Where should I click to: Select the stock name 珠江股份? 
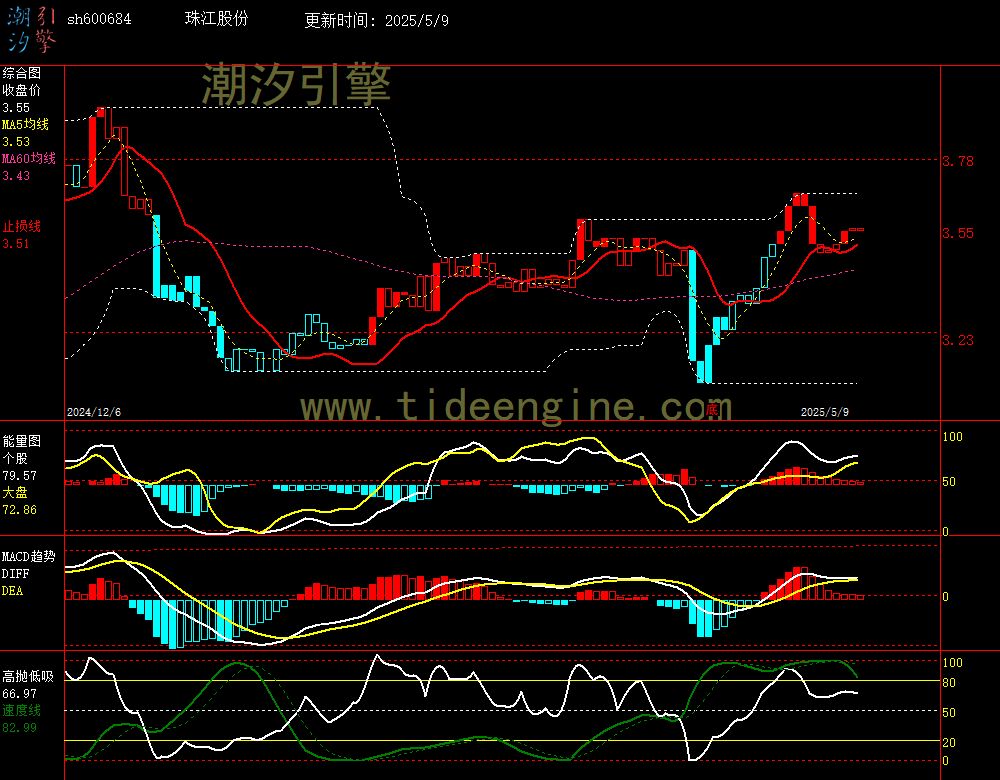[x=216, y=18]
